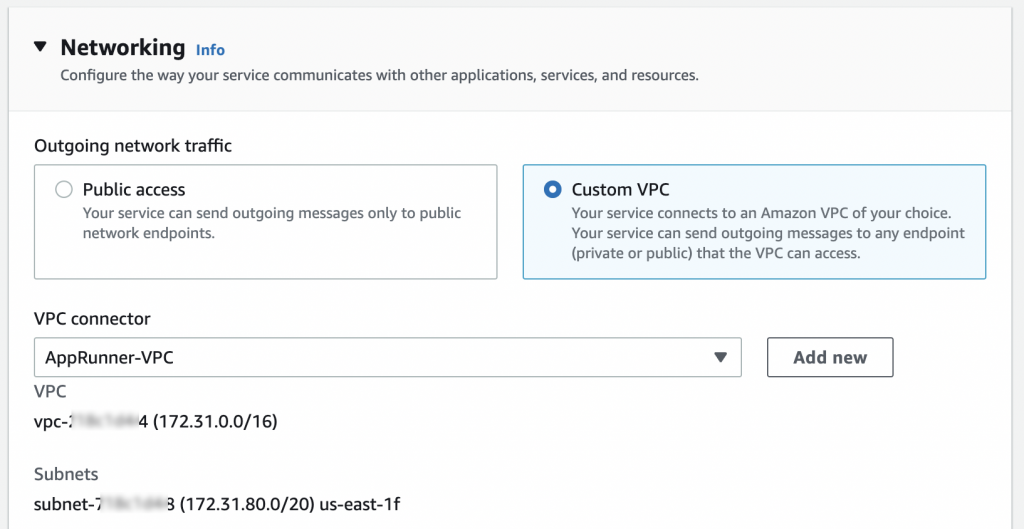Viewport: 1024px width, 529px height.
Task: Select the Custom VPC radio button
Action: [x=552, y=189]
